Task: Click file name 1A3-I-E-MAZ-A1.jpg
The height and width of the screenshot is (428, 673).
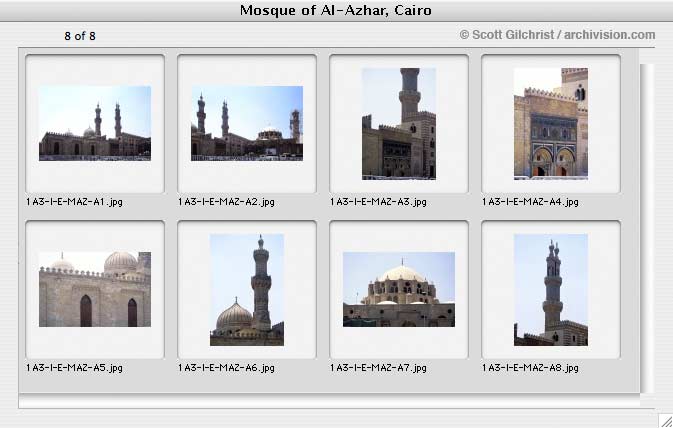Action: tap(74, 202)
